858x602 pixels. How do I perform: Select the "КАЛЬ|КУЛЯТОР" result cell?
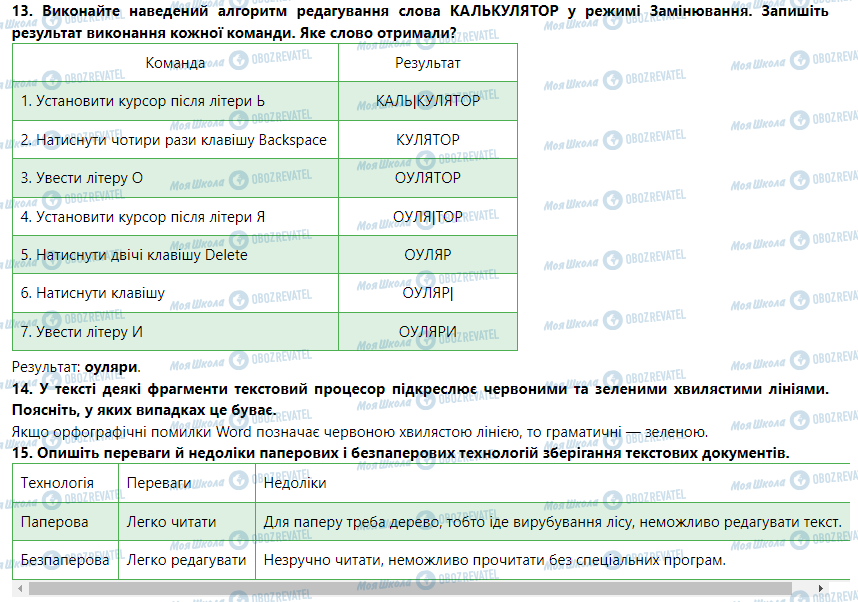point(427,101)
